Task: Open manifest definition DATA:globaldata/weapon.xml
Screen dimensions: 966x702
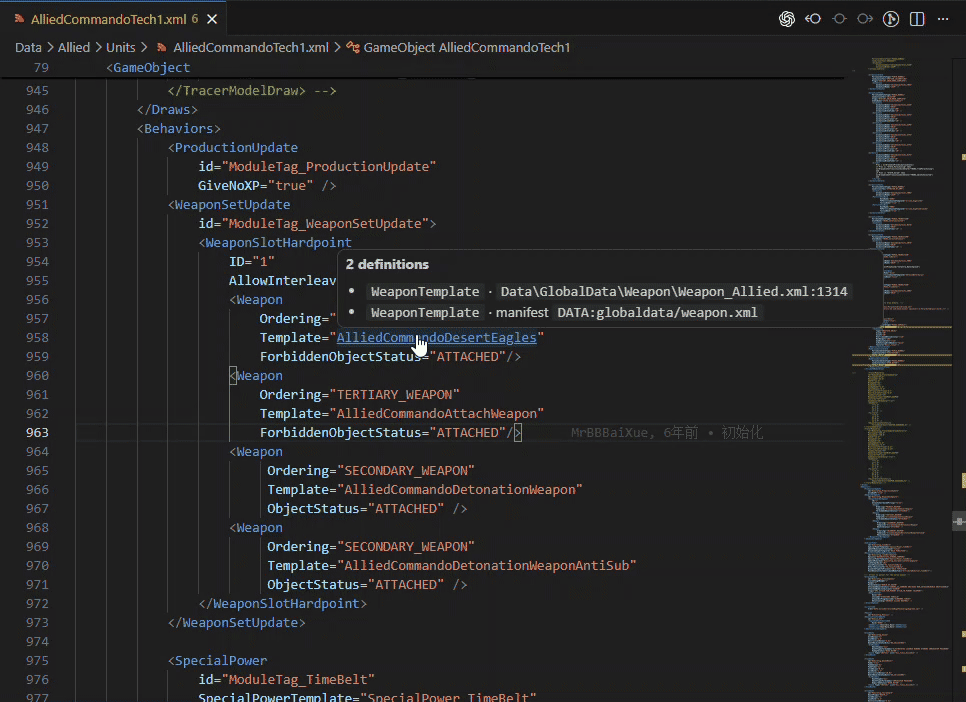Action: (x=657, y=312)
